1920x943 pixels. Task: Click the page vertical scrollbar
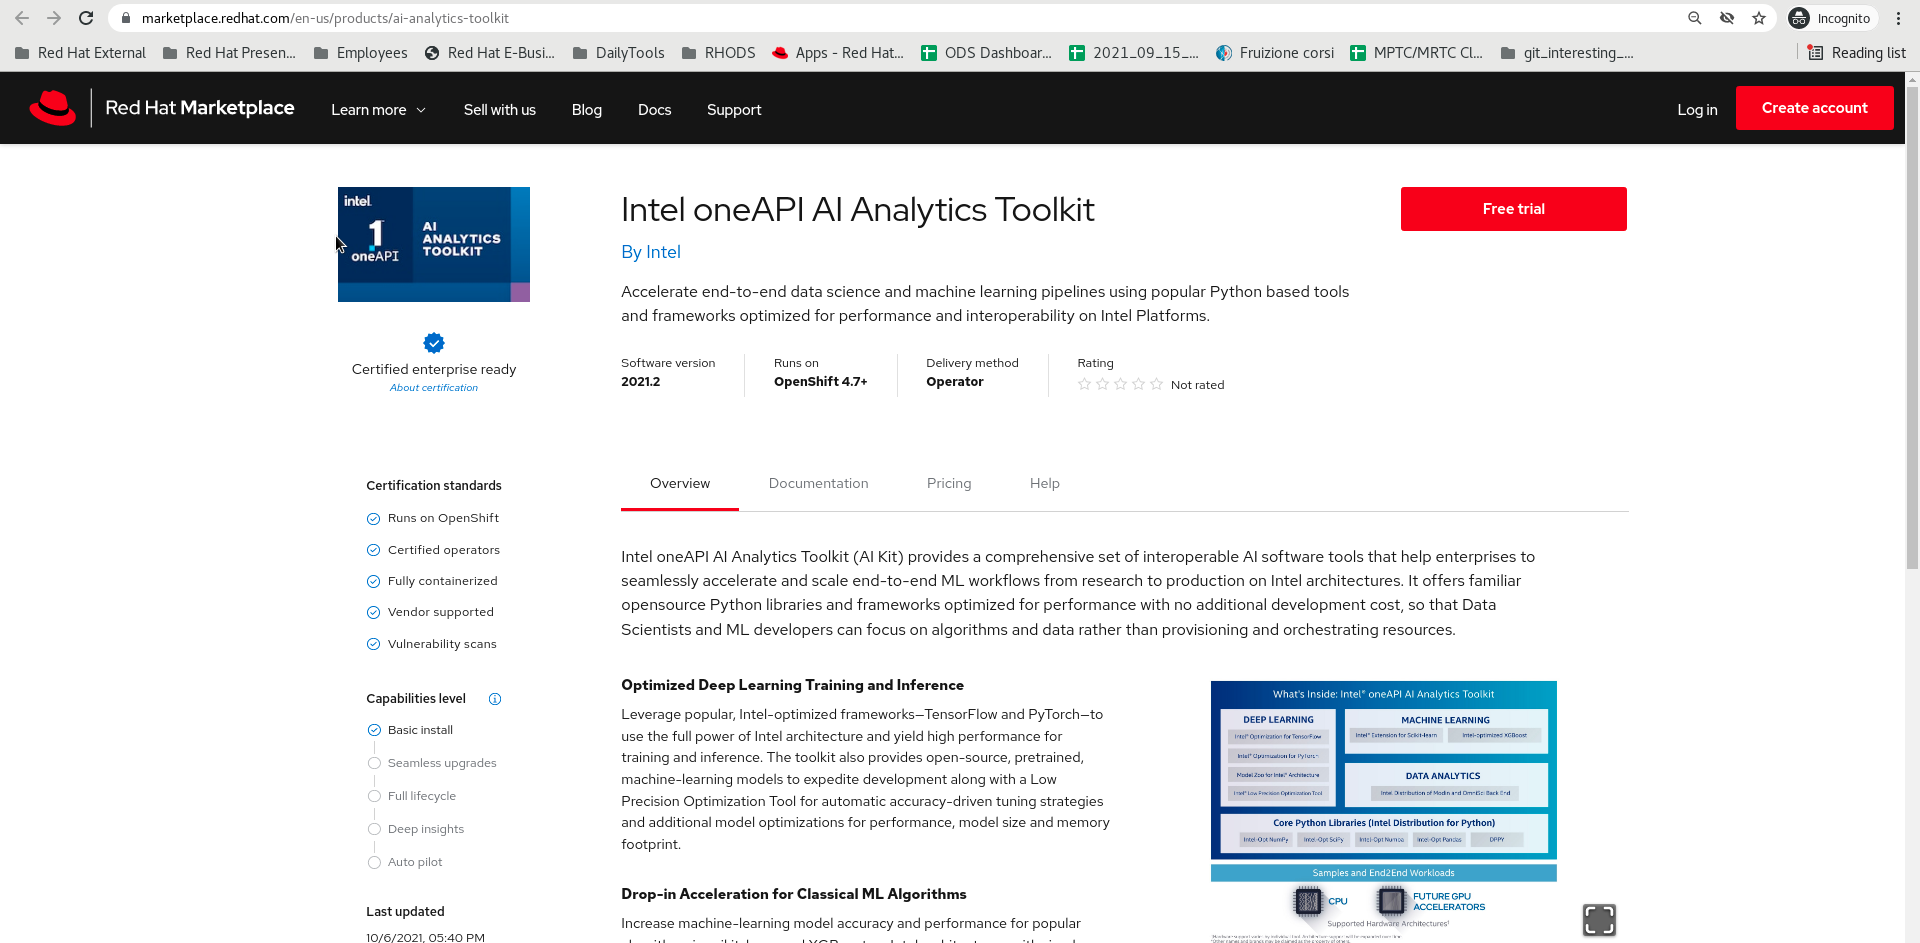(1912, 330)
